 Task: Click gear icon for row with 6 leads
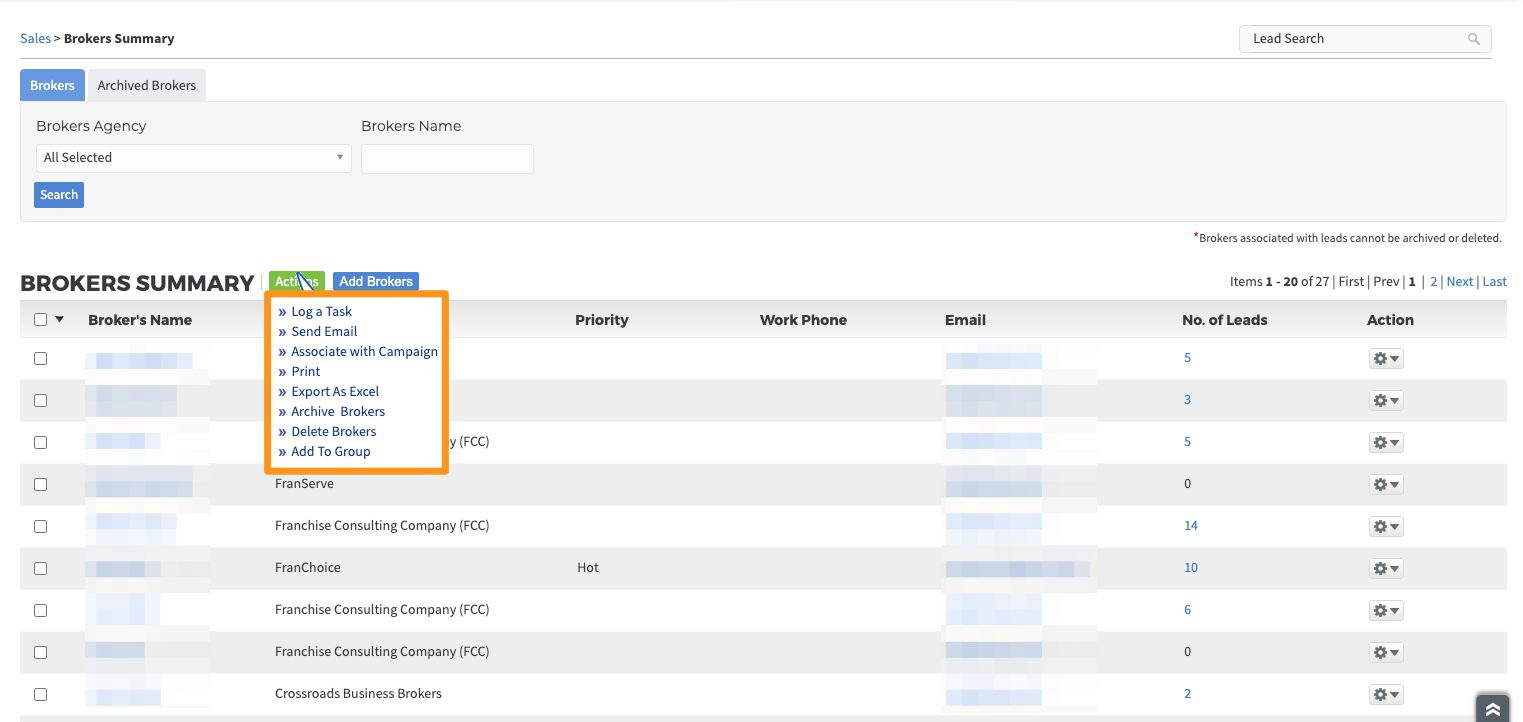[1386, 610]
